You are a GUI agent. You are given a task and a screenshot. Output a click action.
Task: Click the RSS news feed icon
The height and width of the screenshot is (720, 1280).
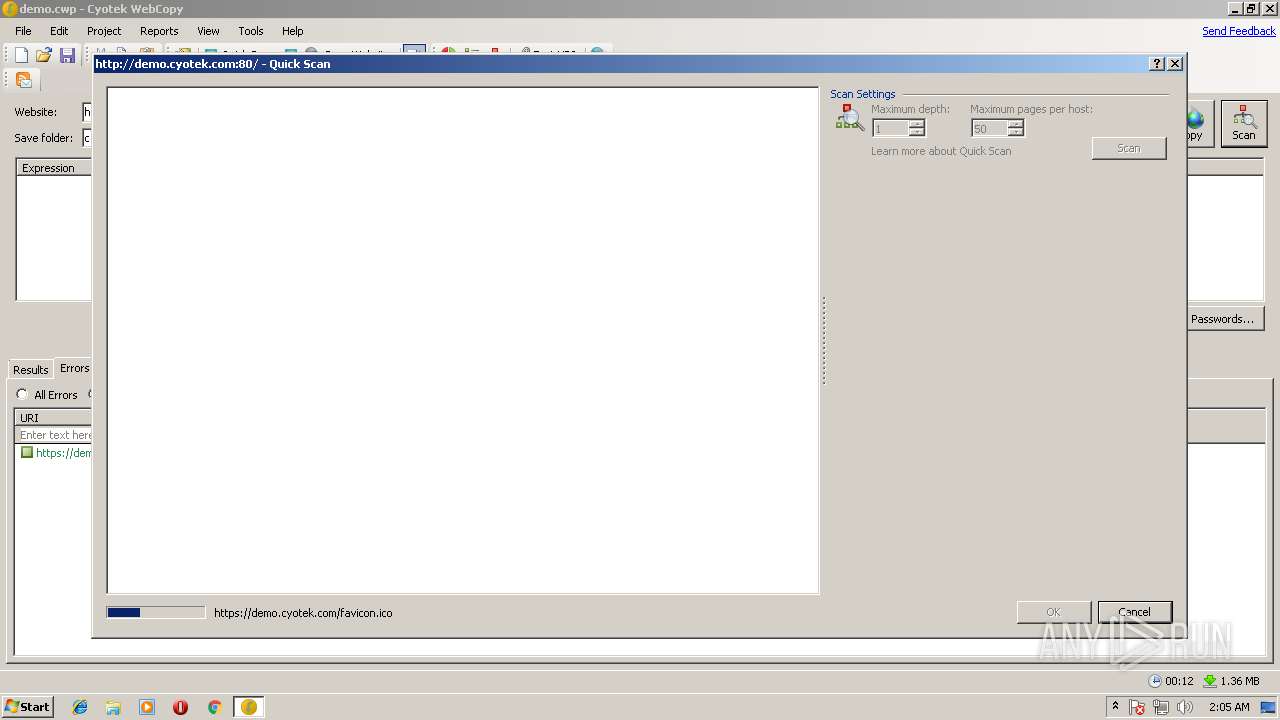click(23, 80)
